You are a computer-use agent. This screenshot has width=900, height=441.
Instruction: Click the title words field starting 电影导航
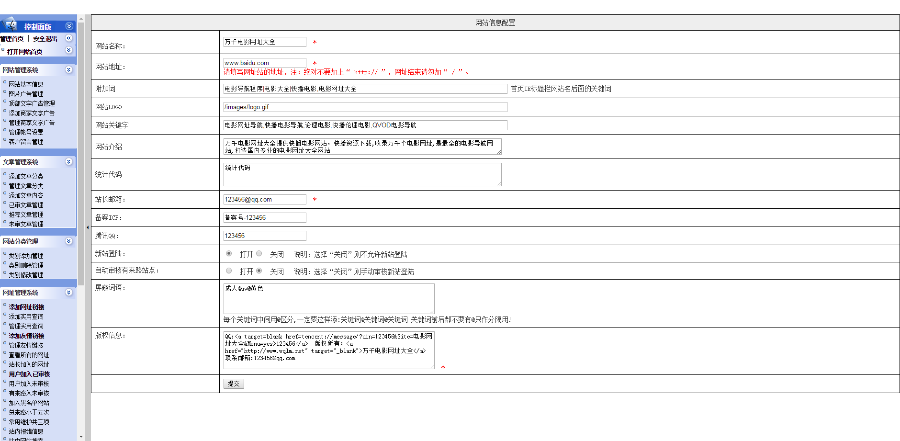[366, 89]
